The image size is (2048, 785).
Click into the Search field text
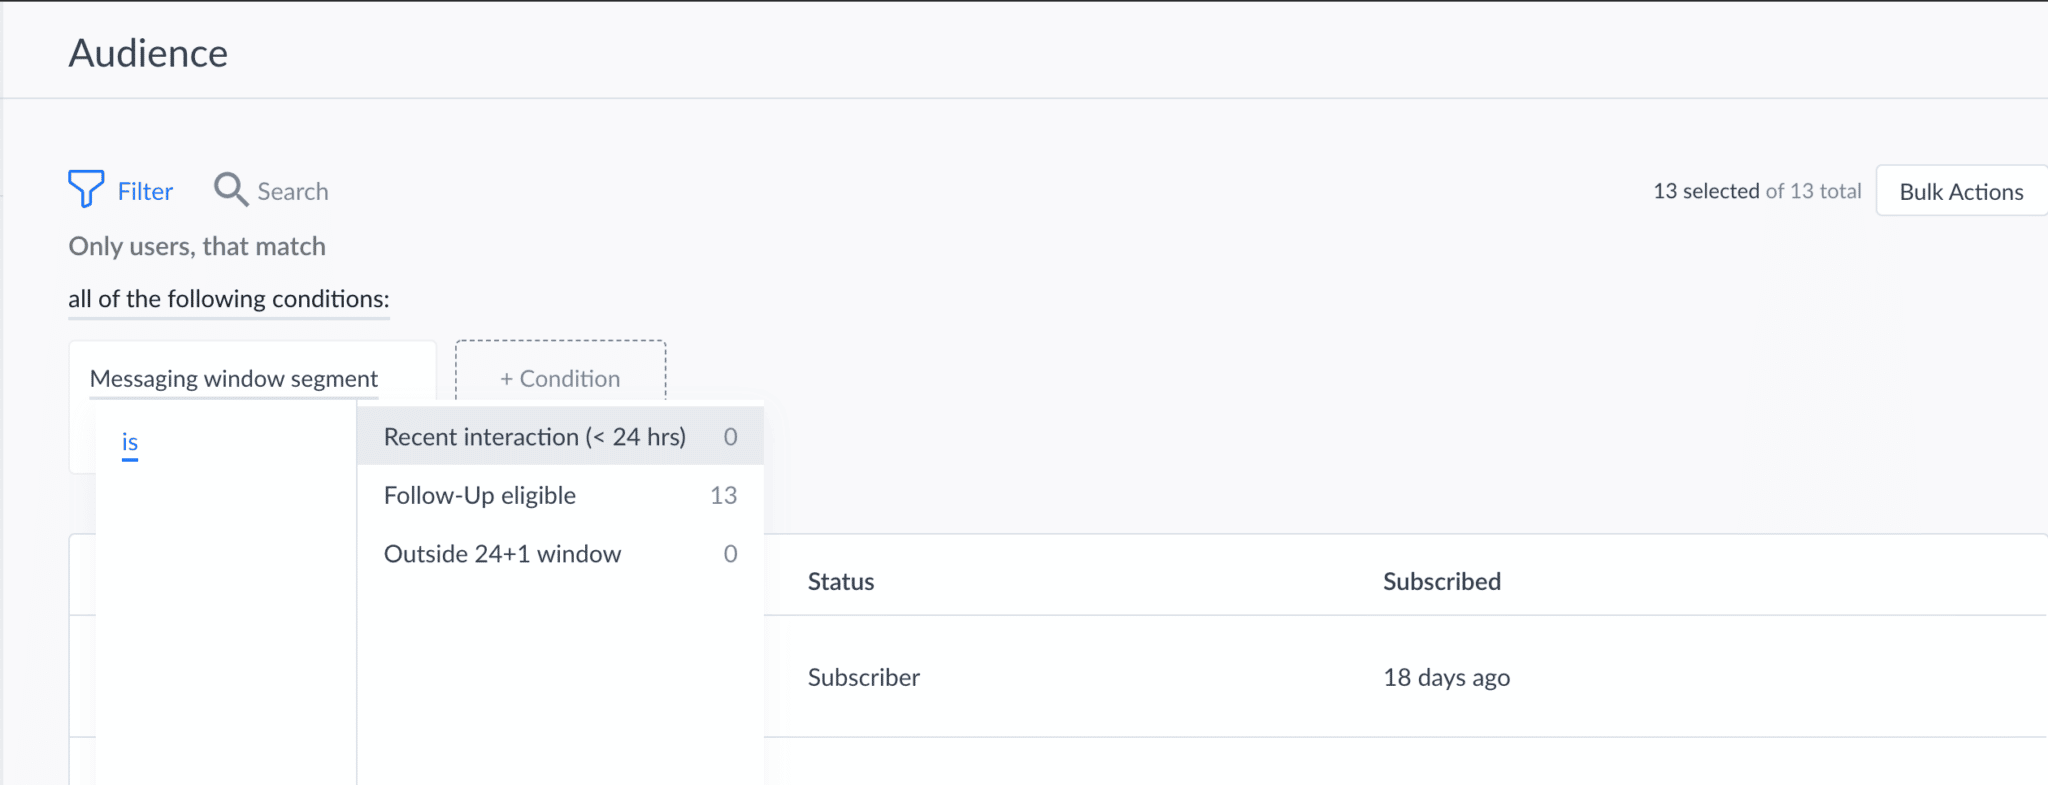pyautogui.click(x=292, y=191)
